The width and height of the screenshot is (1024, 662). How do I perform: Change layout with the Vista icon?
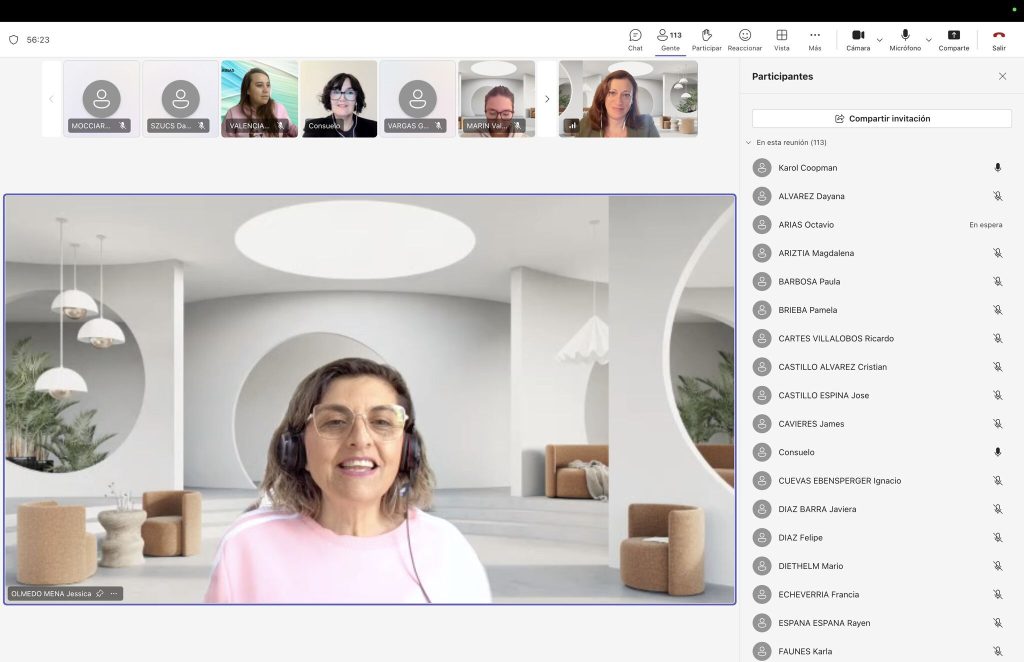click(782, 39)
